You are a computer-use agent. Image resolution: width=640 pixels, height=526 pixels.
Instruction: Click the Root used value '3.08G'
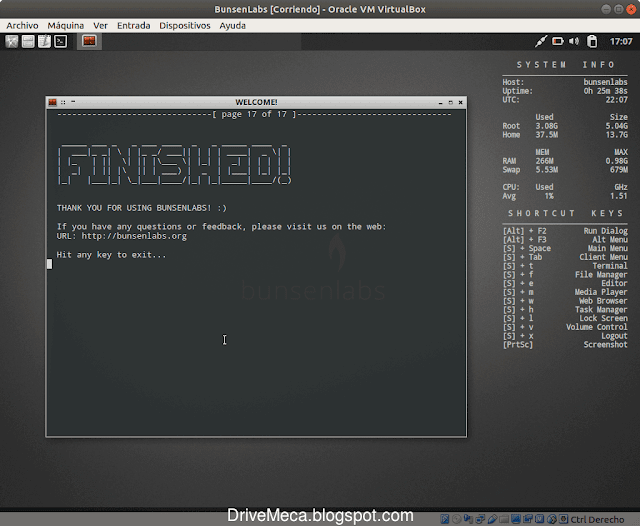[547, 126]
